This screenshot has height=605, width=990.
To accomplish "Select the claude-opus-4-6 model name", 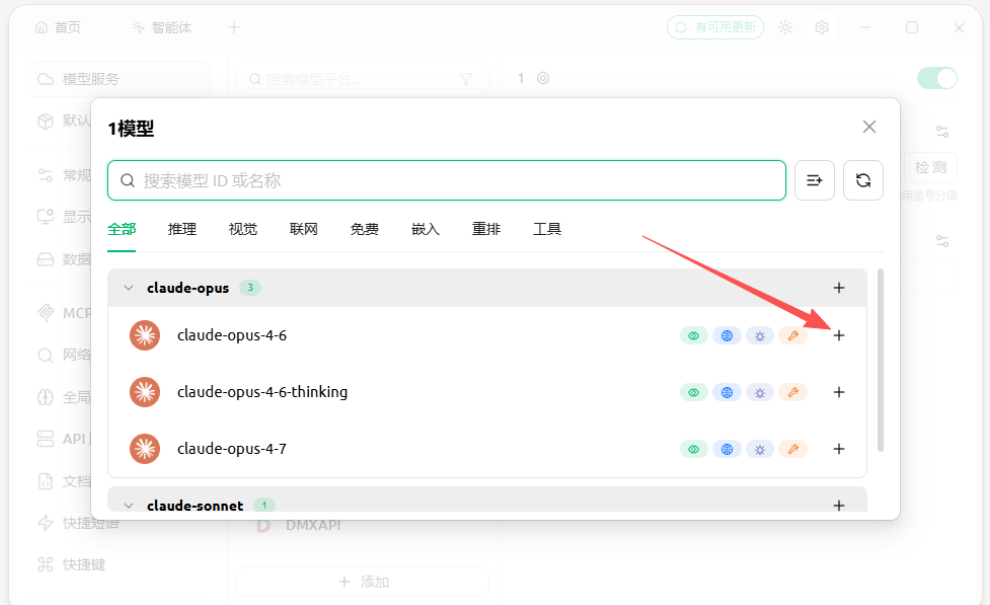I will point(232,335).
